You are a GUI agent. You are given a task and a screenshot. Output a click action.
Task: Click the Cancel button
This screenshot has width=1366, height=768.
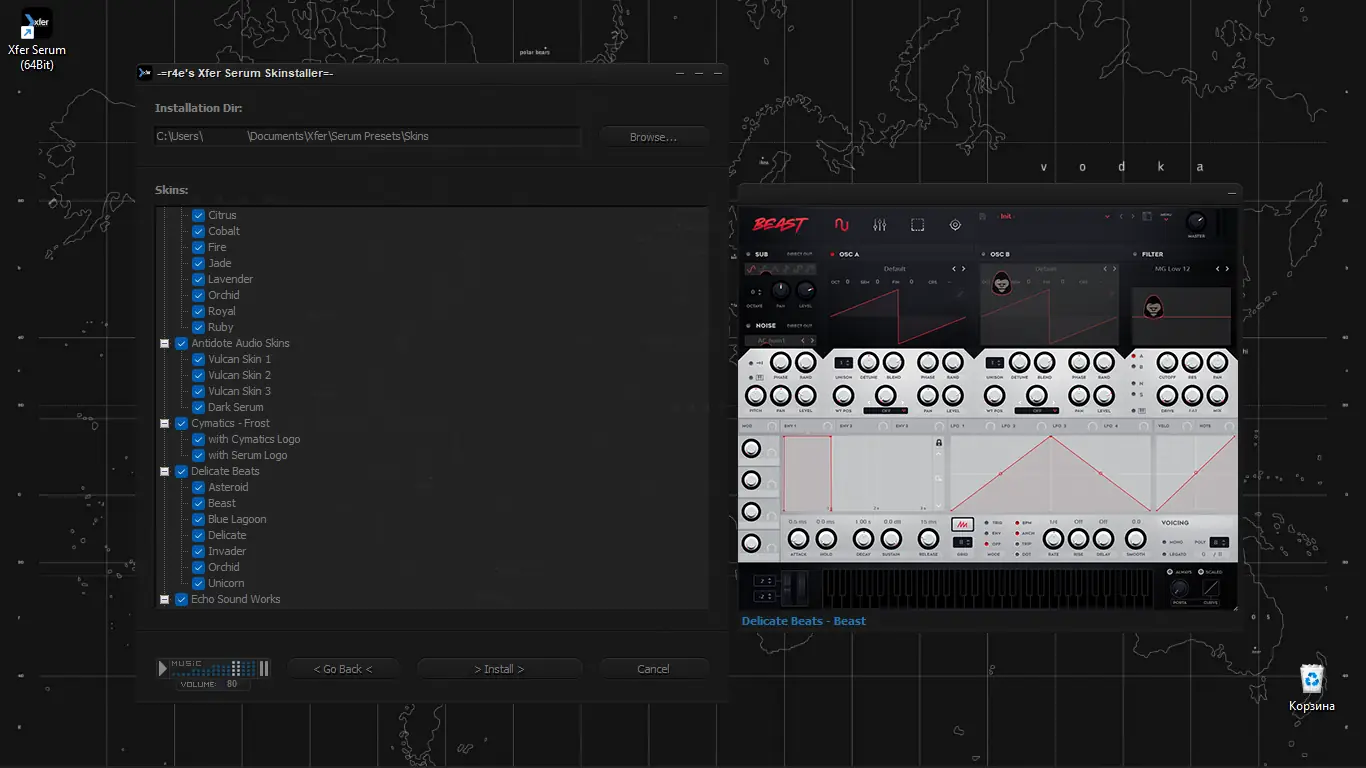pyautogui.click(x=653, y=669)
